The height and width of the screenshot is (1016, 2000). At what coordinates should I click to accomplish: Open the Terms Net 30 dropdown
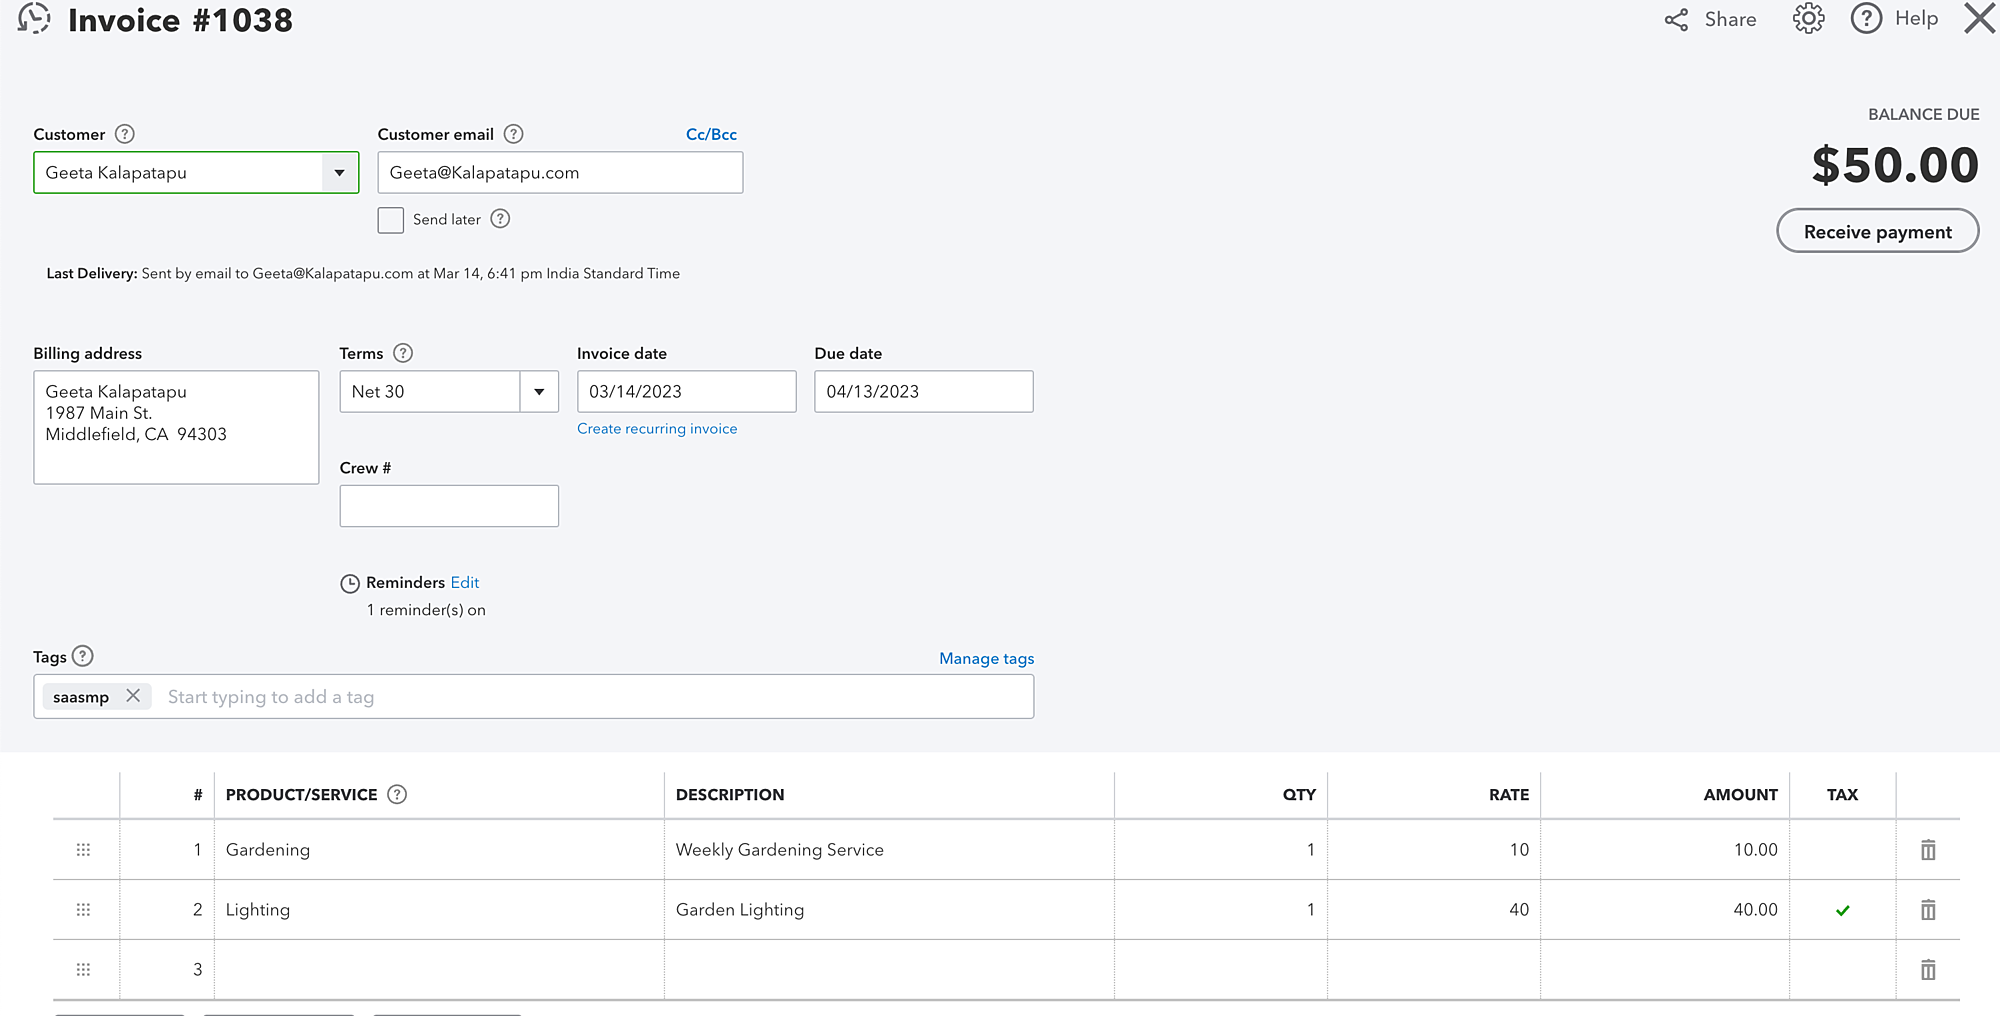pyautogui.click(x=539, y=392)
